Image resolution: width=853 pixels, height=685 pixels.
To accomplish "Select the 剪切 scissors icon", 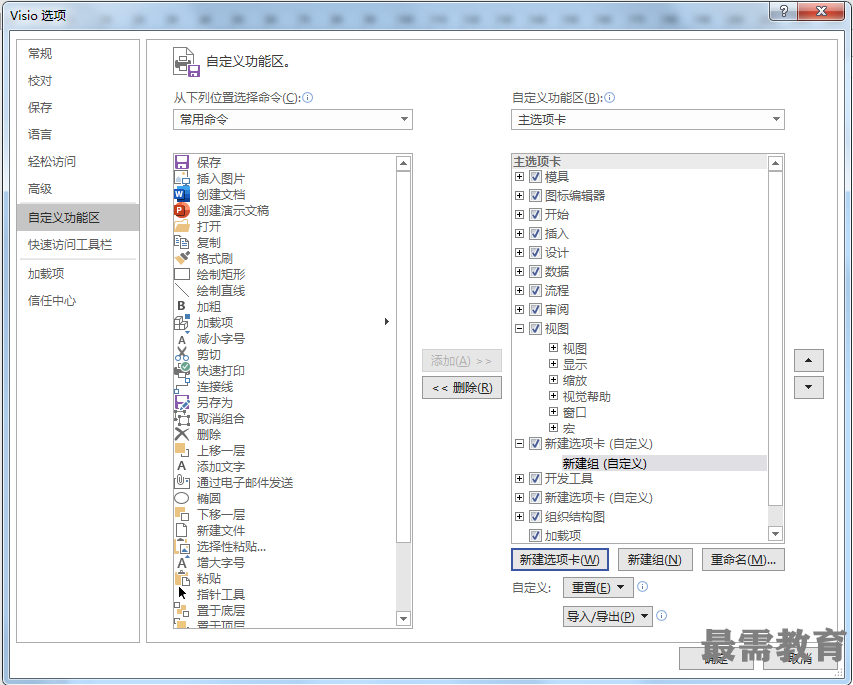I will click(x=182, y=354).
